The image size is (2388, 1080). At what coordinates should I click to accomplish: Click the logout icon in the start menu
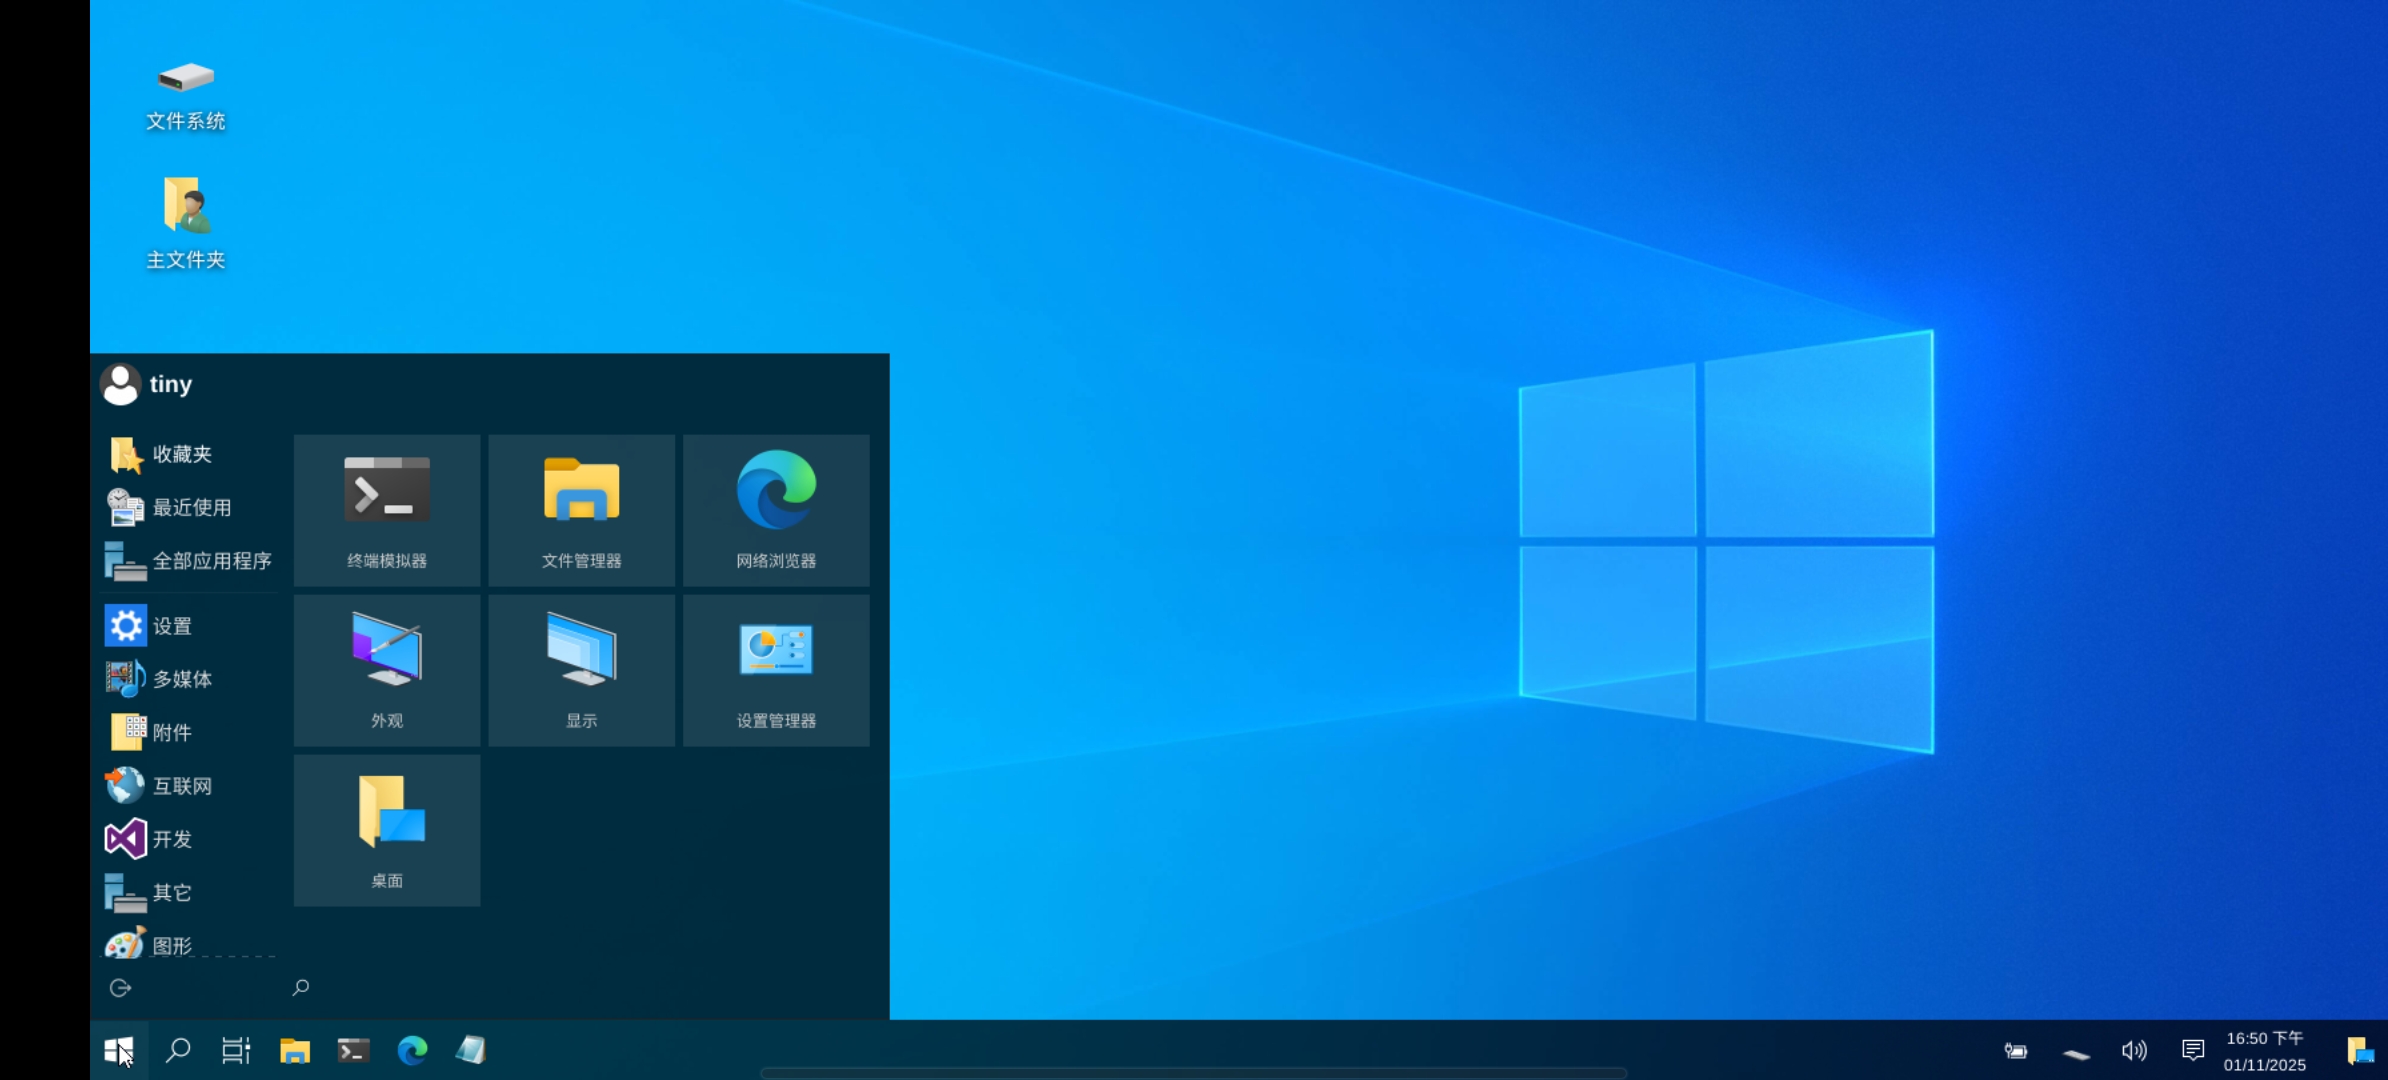click(x=120, y=988)
